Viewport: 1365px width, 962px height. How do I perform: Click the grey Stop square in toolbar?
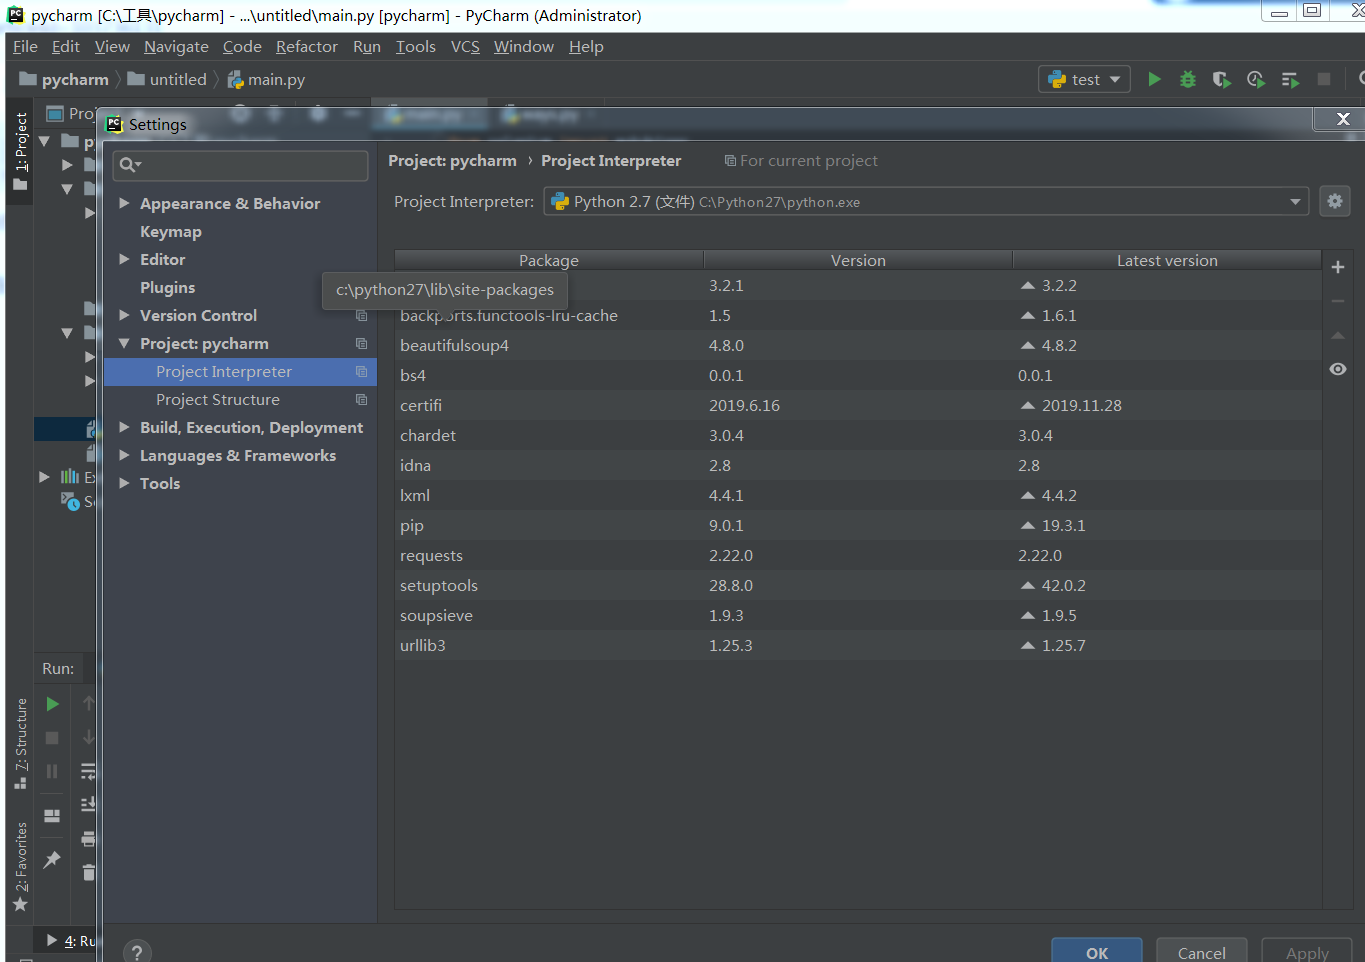[1324, 79]
